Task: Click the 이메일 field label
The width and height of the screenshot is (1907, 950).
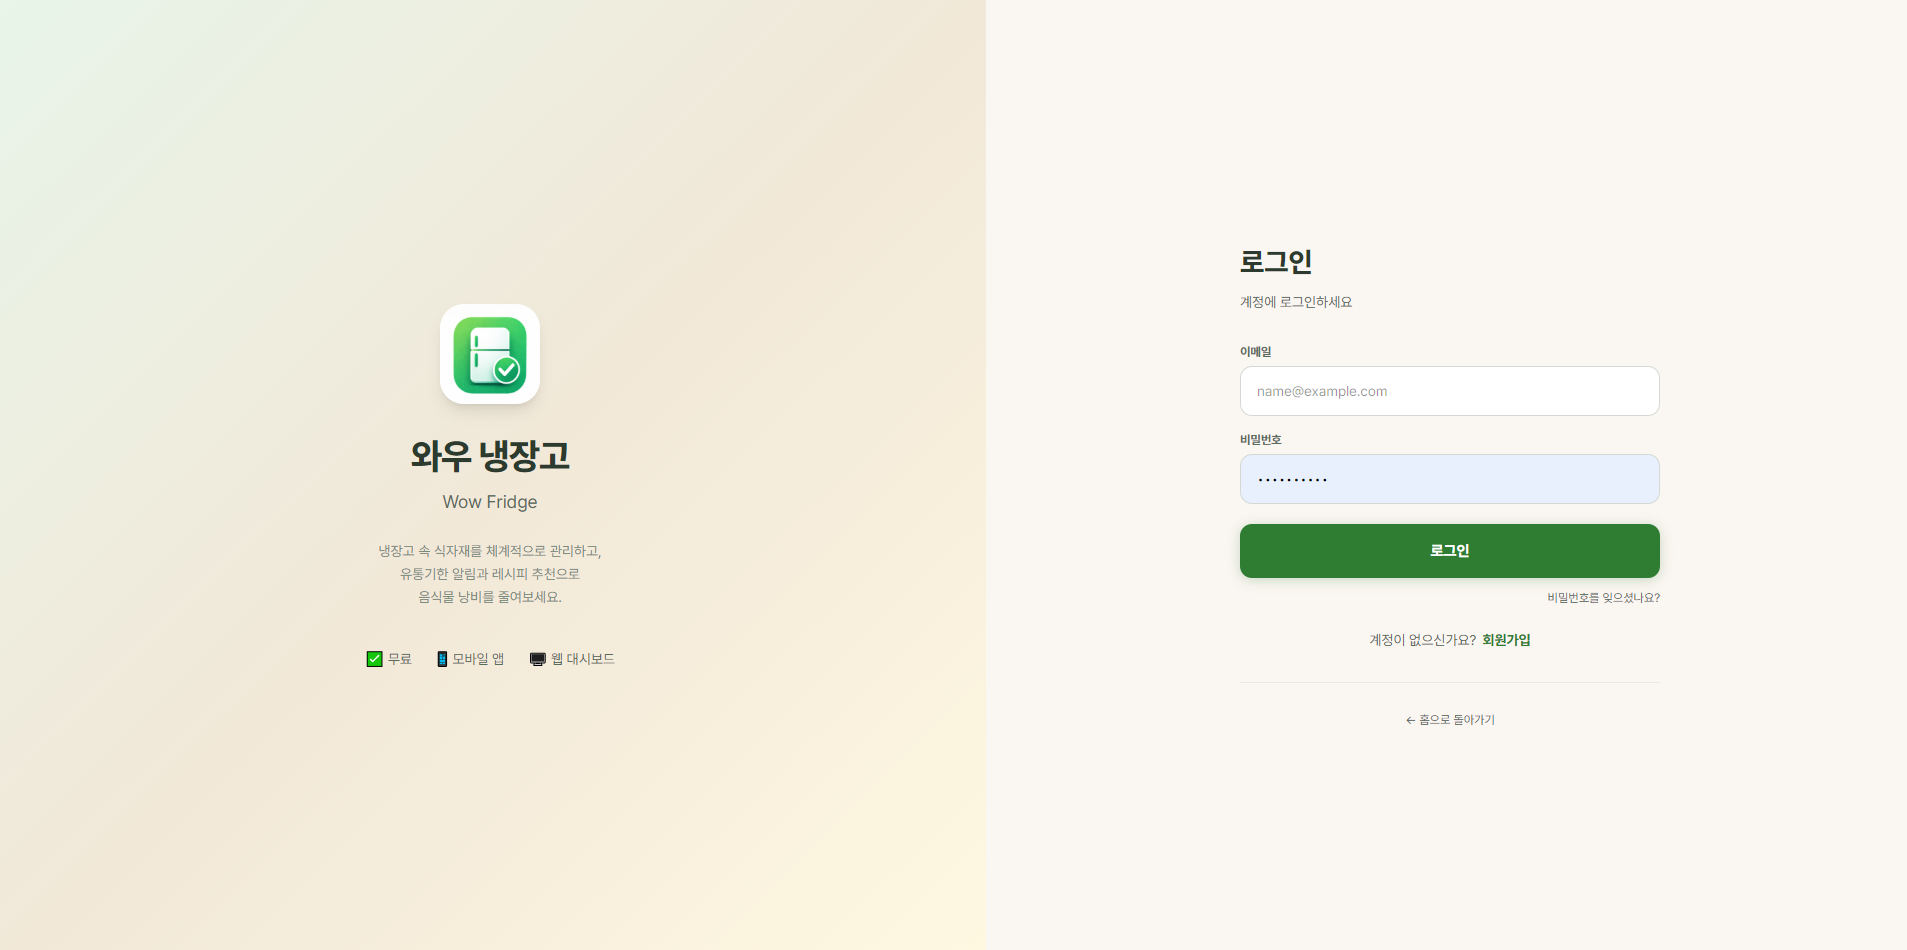Action: (x=1256, y=352)
